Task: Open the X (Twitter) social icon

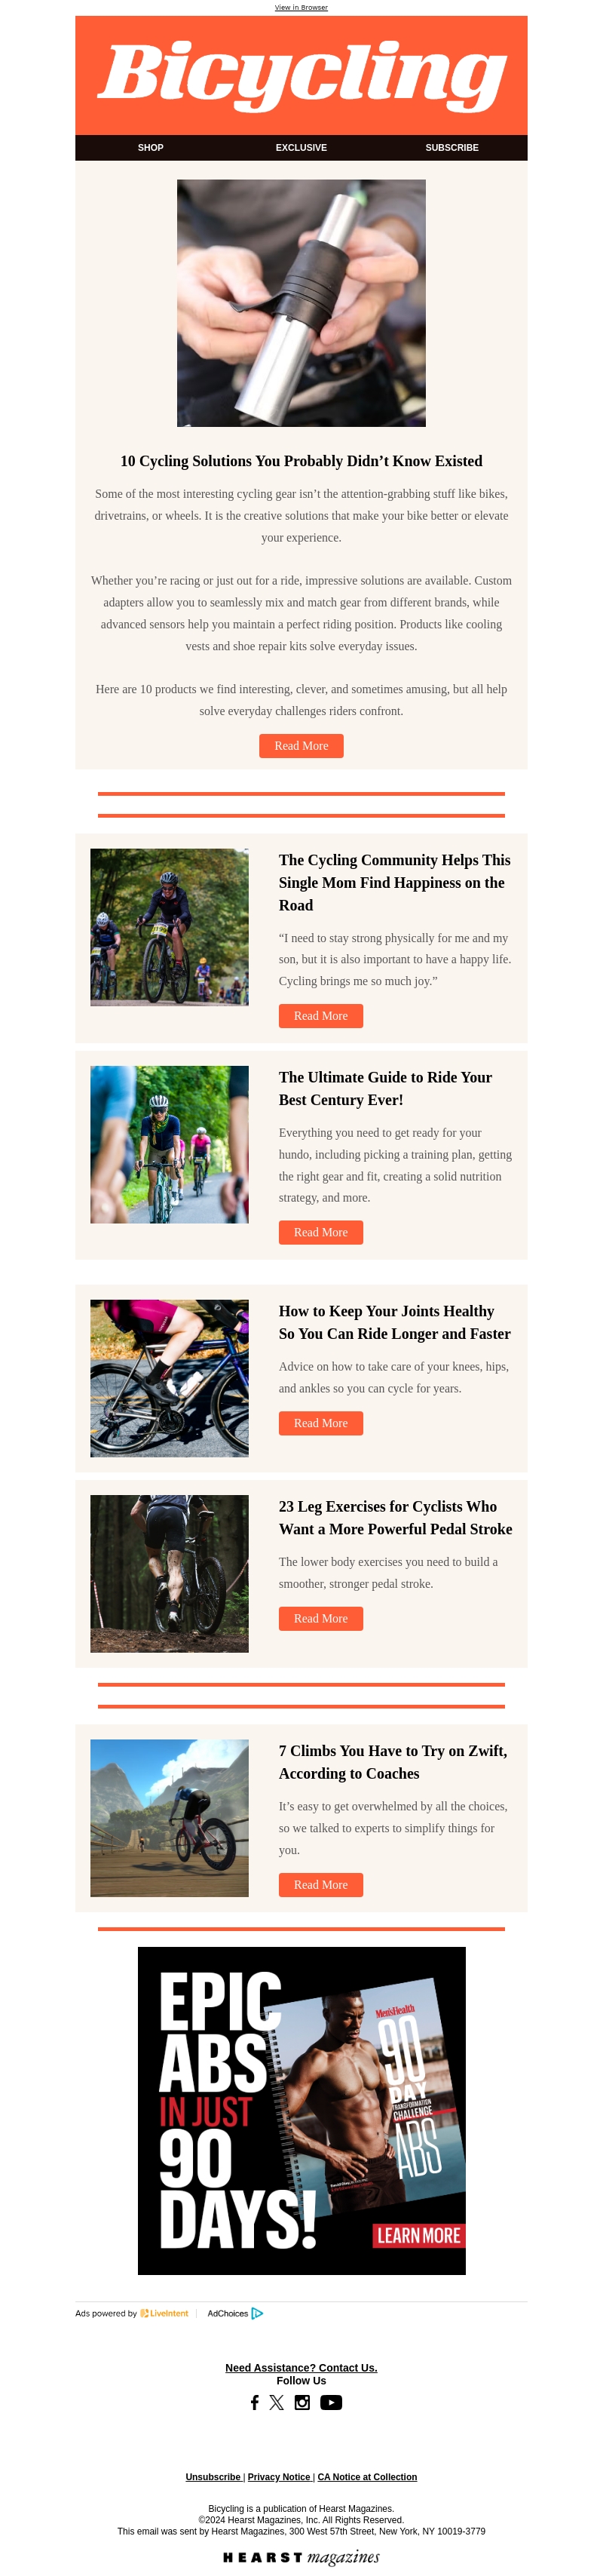Action: pos(277,2402)
